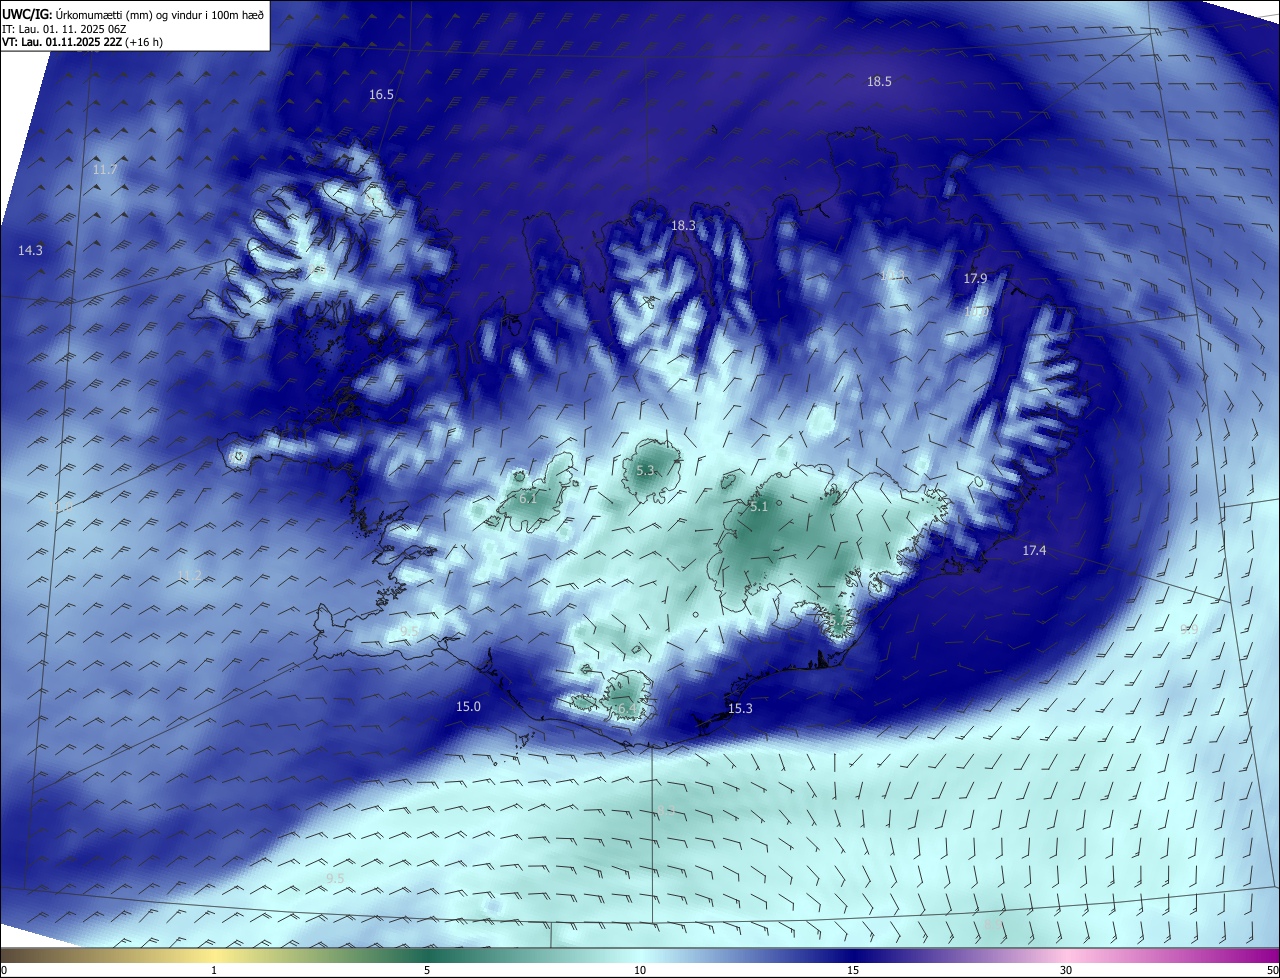Viewport: 1280px width, 978px height.
Task: Click the map title 'Úrkomumætti (mm) og vindur'
Action: (127, 14)
